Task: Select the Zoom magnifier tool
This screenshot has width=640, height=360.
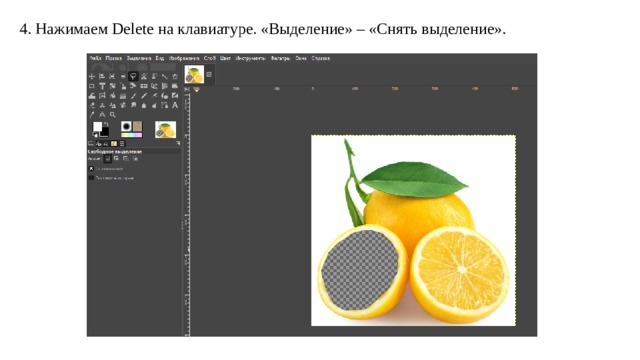Action: 112,115
